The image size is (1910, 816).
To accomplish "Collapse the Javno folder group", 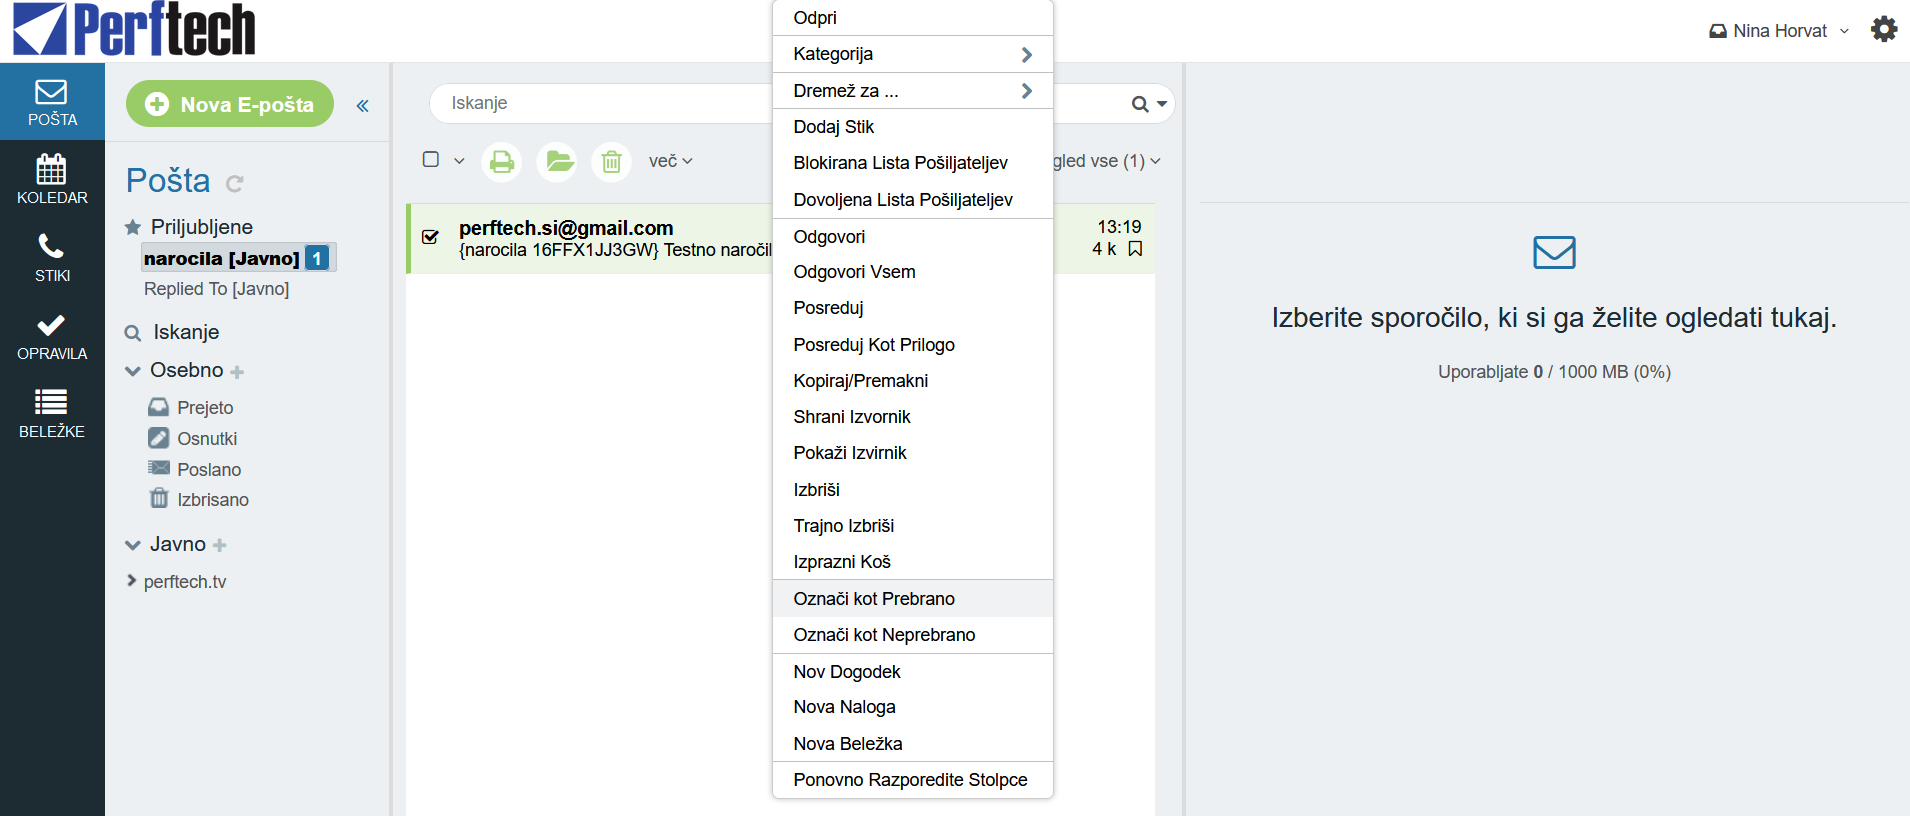I will tap(132, 545).
